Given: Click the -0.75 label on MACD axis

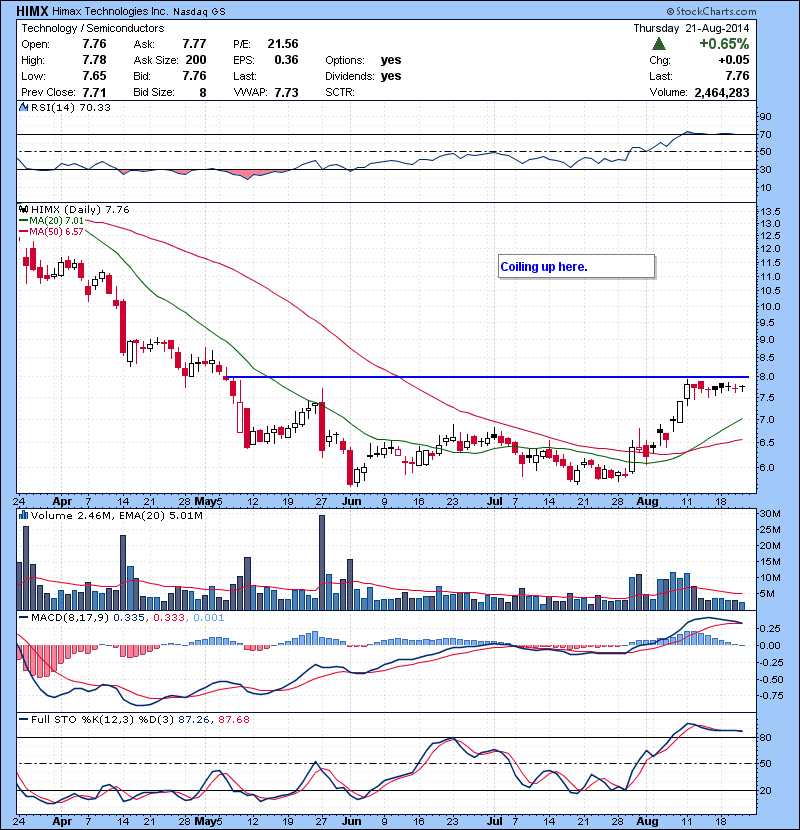Looking at the screenshot, I should click(769, 696).
